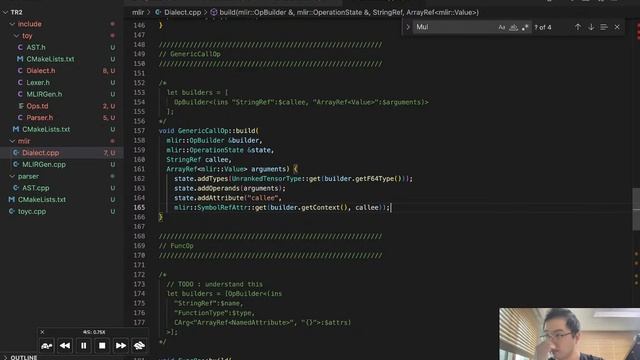Open MLIRGen.cpp file

(x=44, y=164)
